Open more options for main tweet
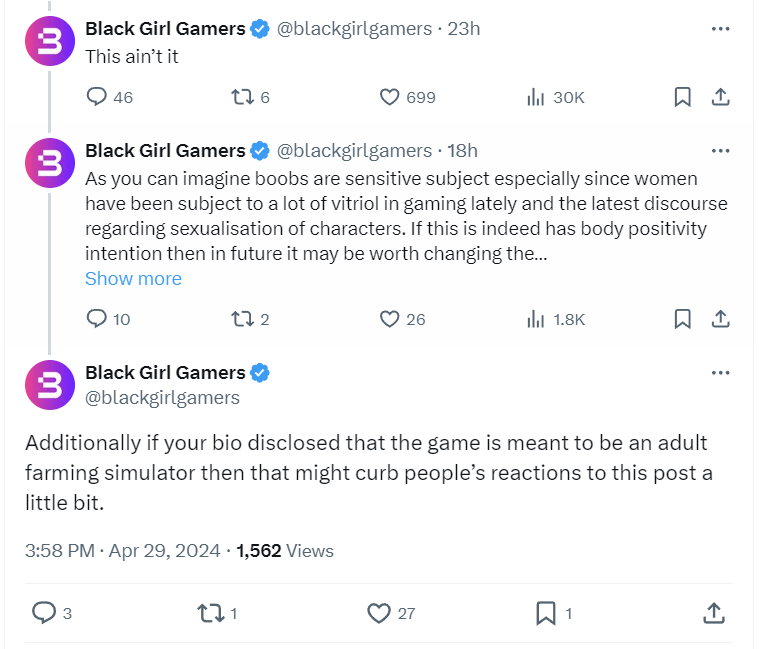 click(x=720, y=373)
